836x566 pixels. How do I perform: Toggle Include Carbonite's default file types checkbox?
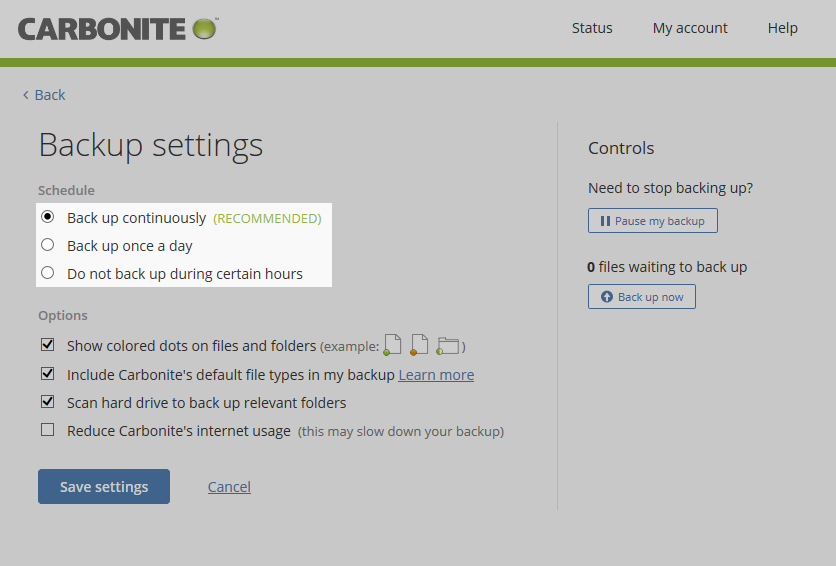pyautogui.click(x=47, y=374)
